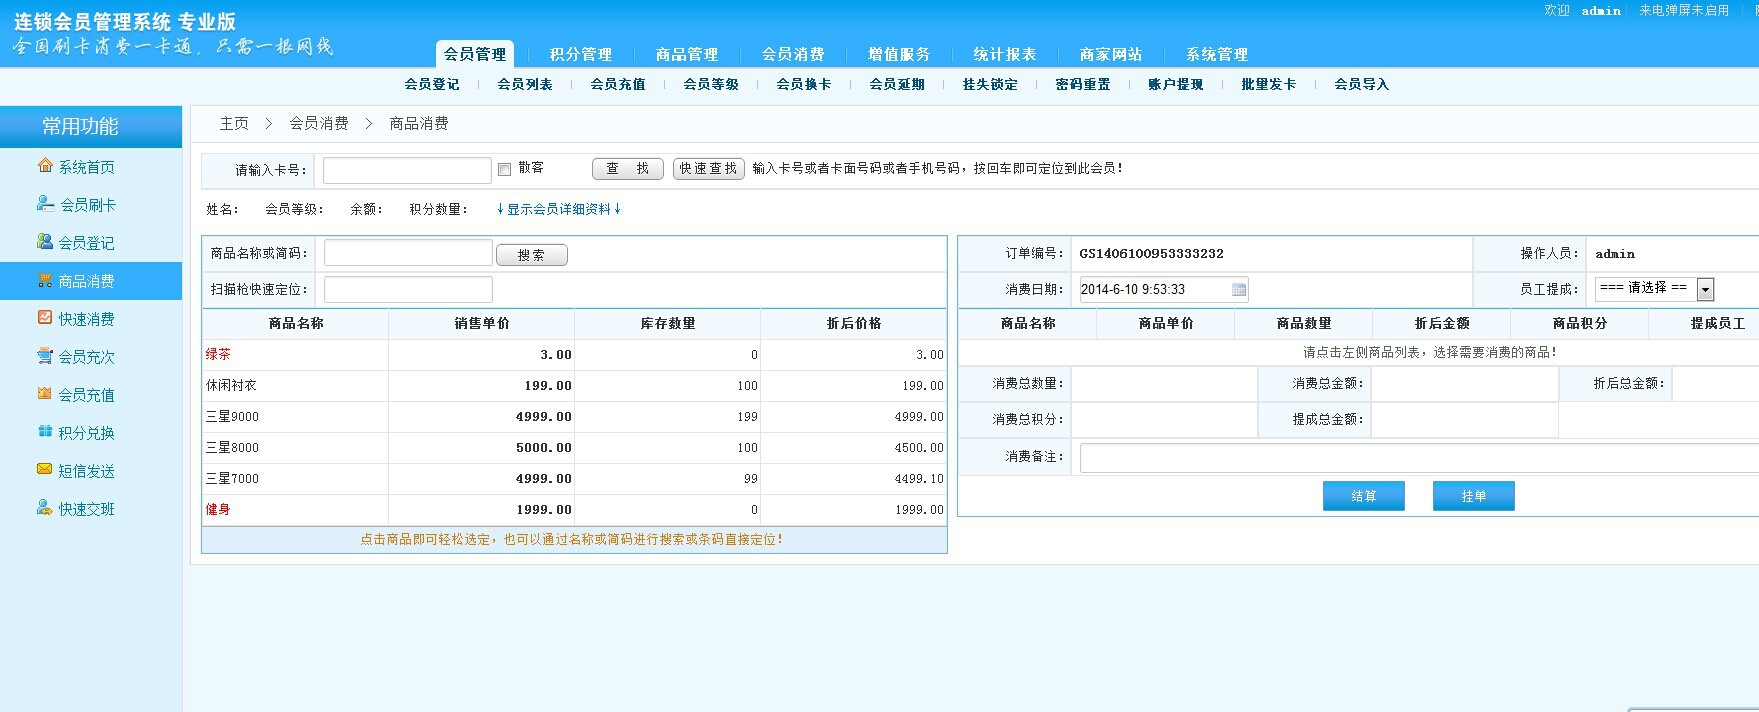Select 会员等级 submenu item
Viewport: 1759px width, 712px height.
(x=711, y=84)
